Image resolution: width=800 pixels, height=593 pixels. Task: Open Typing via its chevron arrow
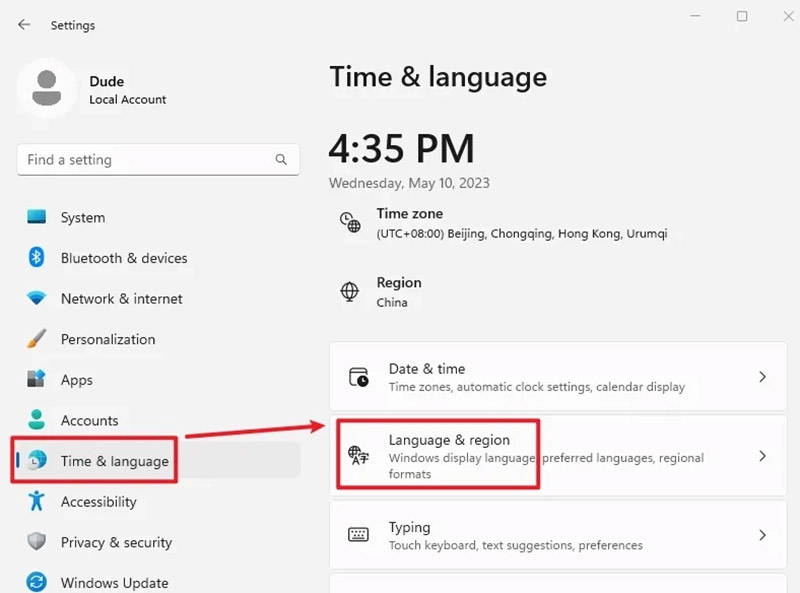pyautogui.click(x=762, y=535)
